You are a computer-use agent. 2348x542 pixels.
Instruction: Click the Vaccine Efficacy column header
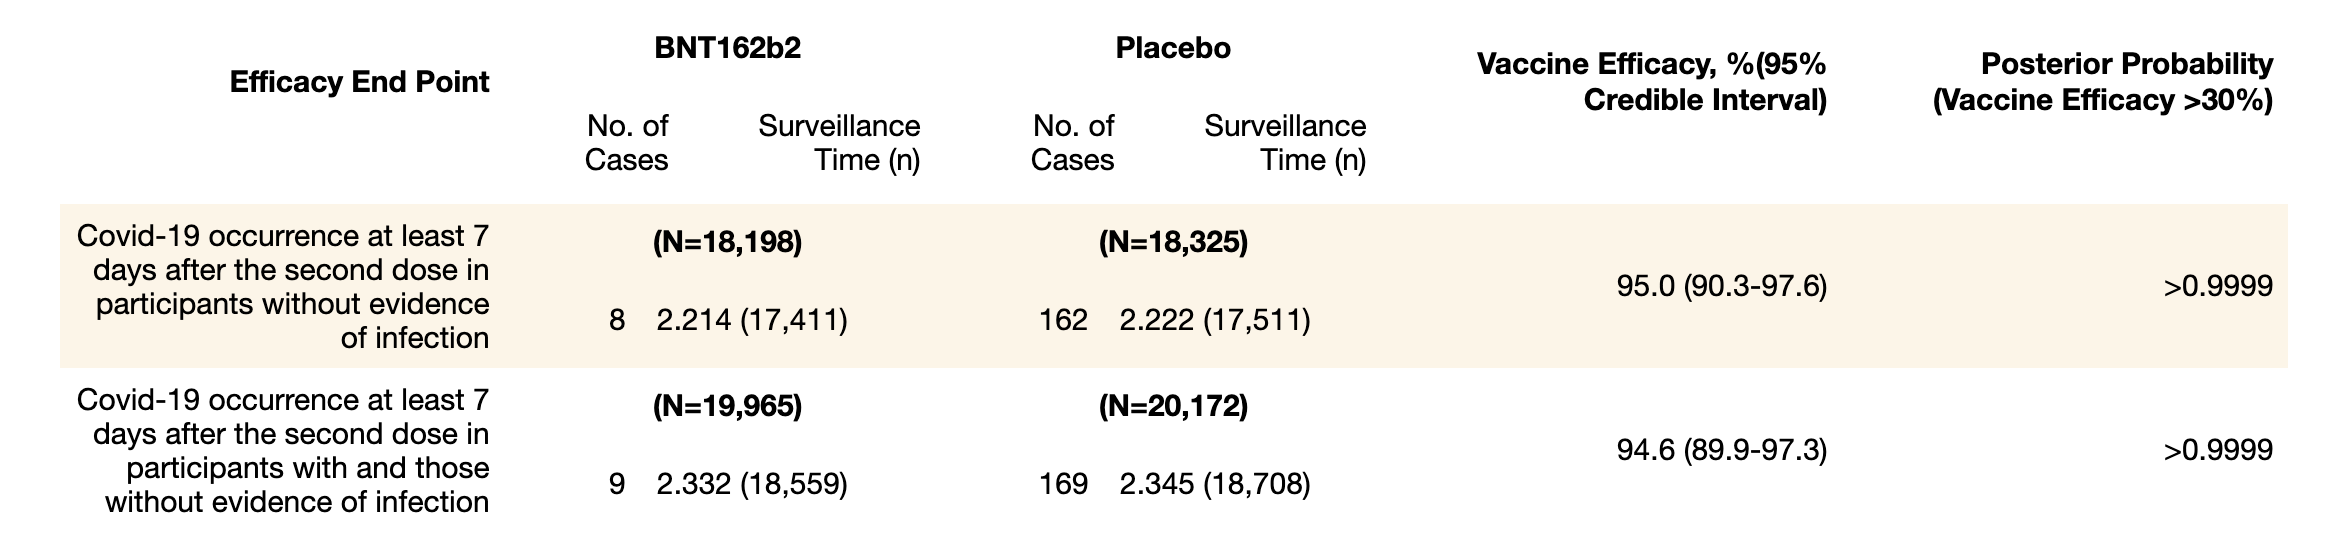(1651, 82)
